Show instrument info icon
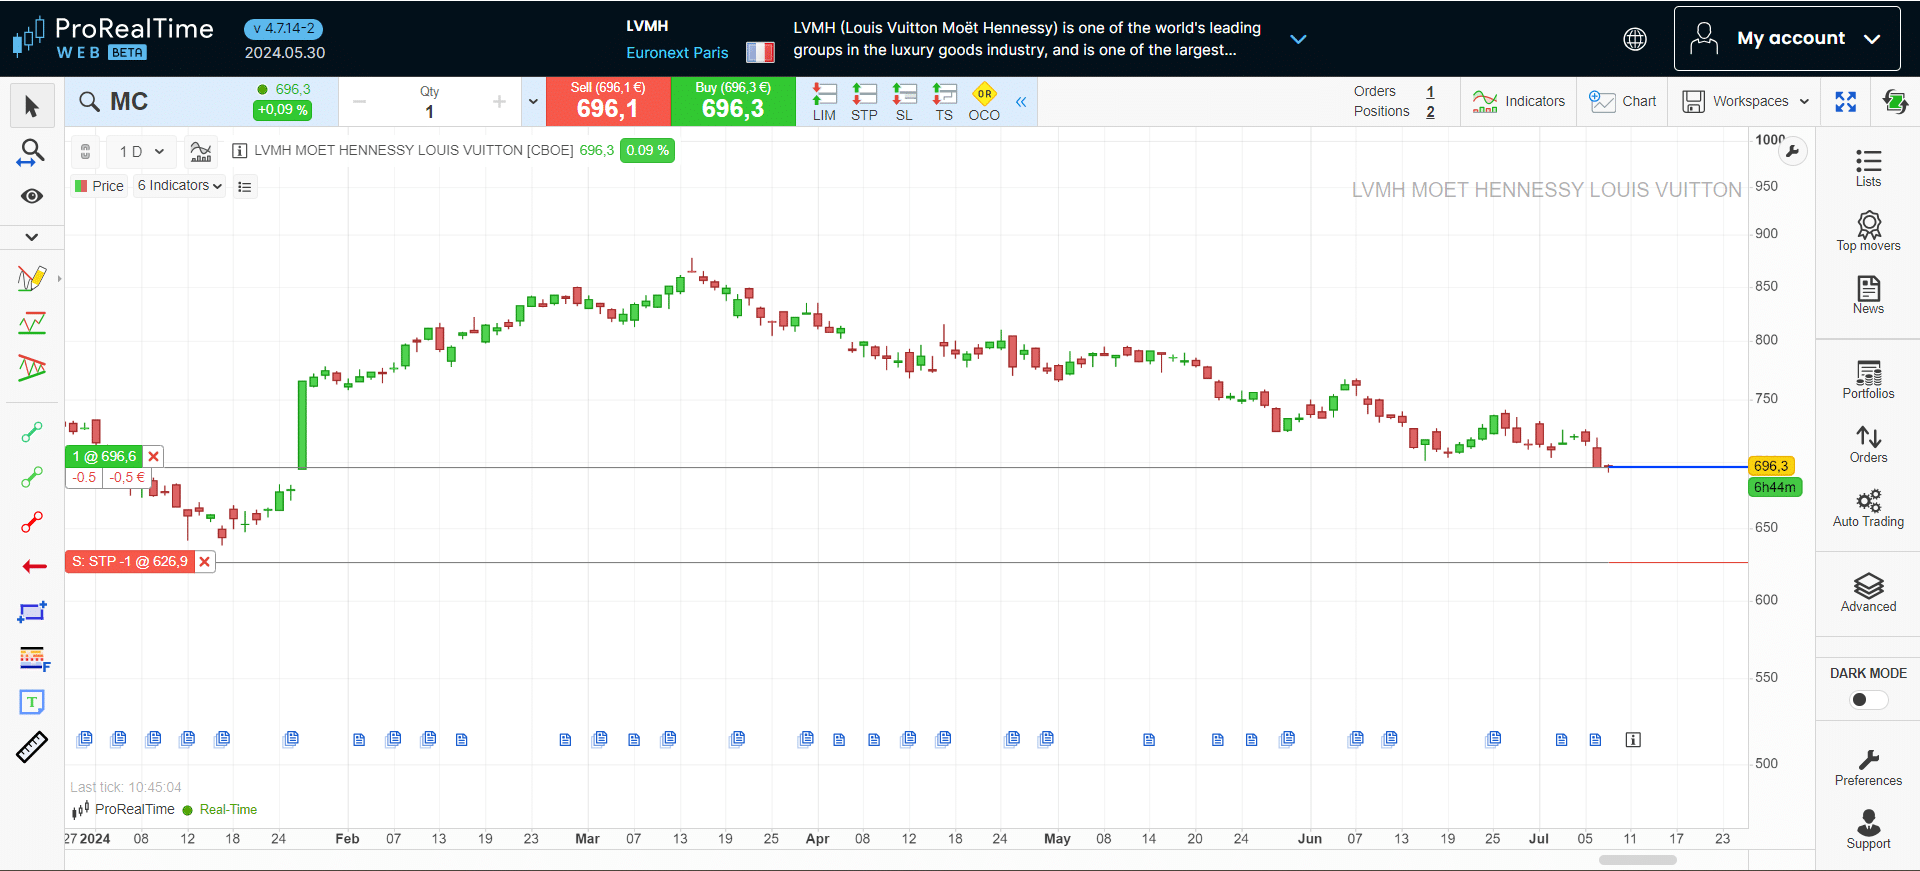 [x=240, y=151]
